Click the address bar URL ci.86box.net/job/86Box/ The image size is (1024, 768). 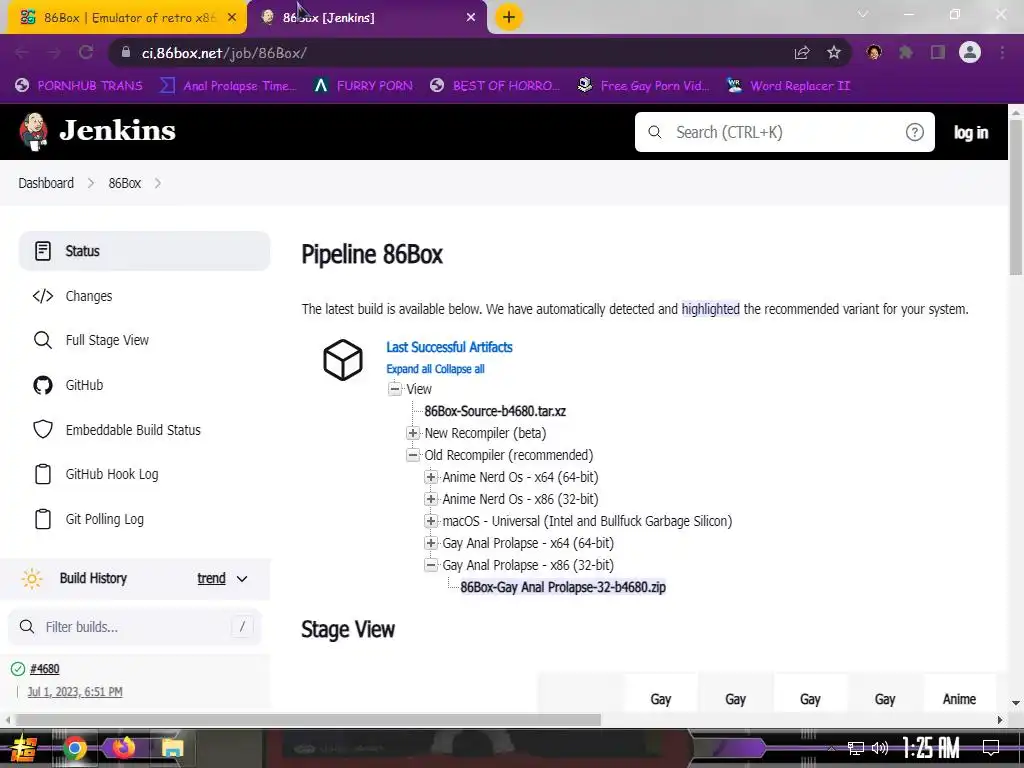pyautogui.click(x=224, y=53)
